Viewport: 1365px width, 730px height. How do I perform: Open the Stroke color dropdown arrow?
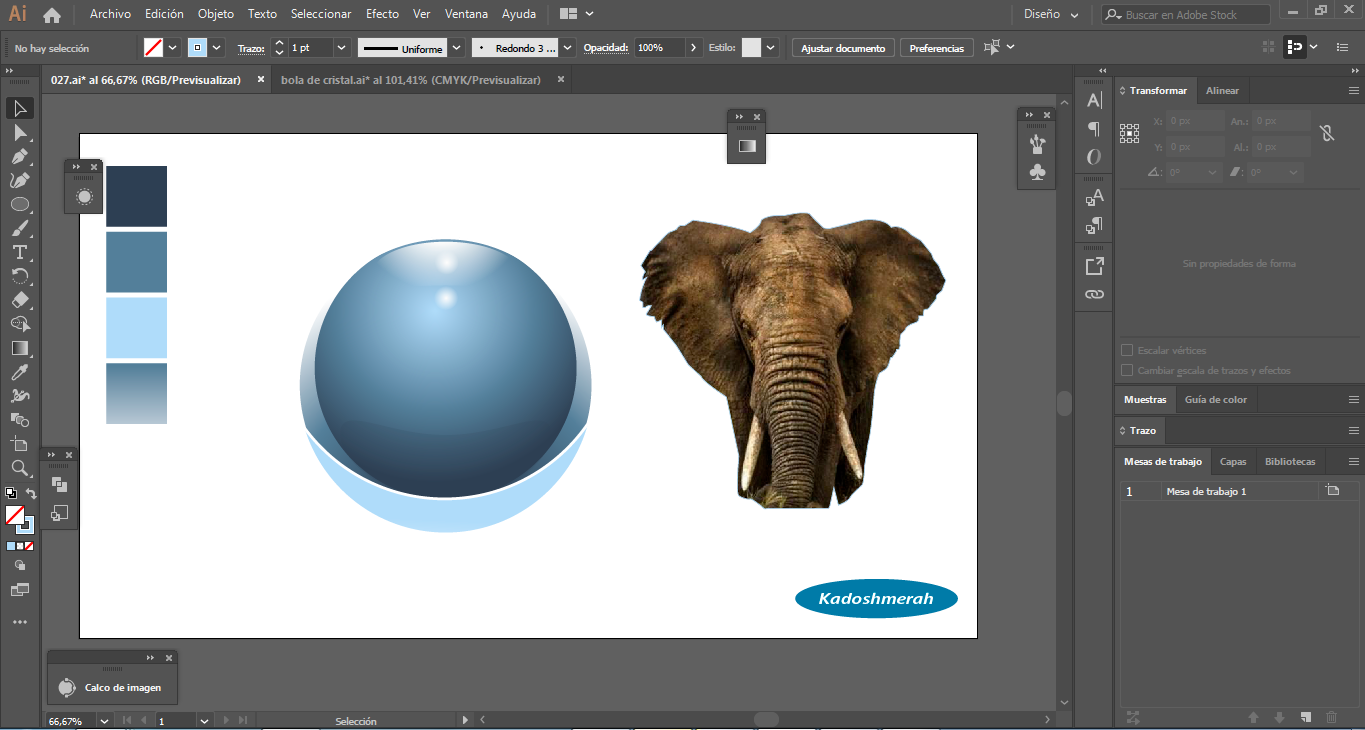coord(217,47)
